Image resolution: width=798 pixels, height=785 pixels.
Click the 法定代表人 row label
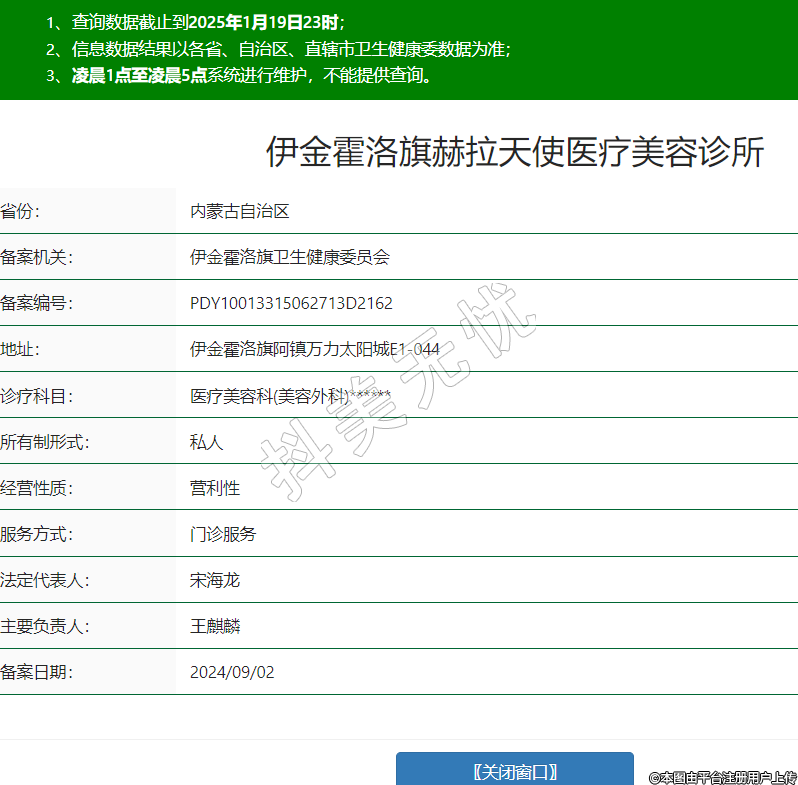pos(45,580)
